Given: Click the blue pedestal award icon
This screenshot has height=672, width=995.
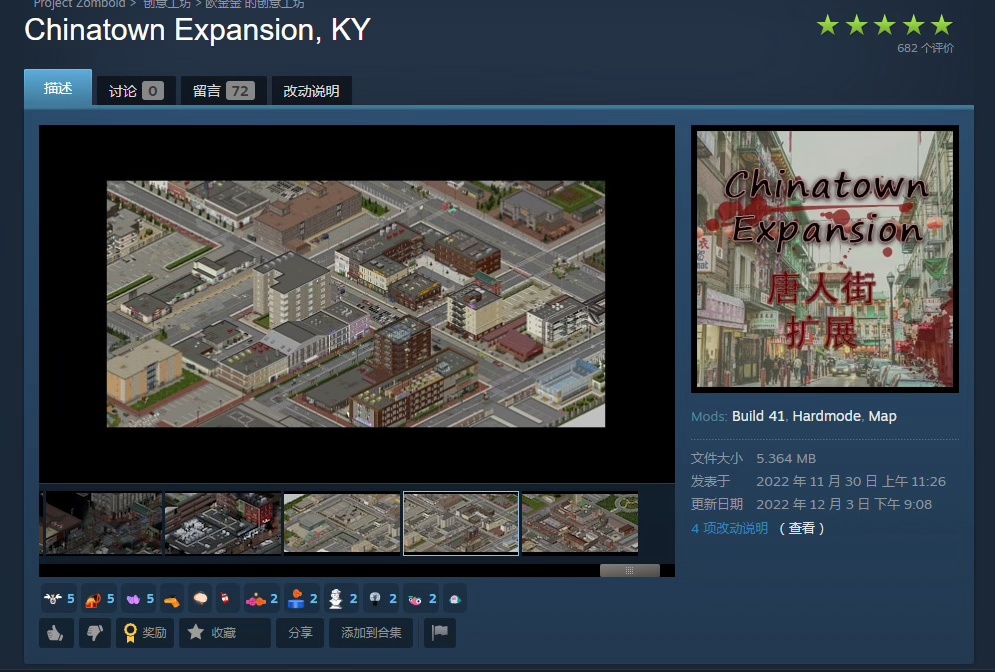Looking at the screenshot, I should tap(302, 599).
